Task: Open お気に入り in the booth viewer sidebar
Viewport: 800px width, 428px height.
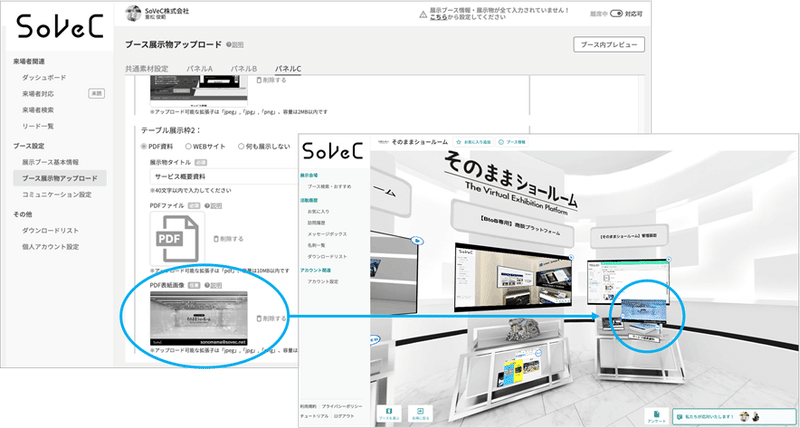Action: (318, 211)
